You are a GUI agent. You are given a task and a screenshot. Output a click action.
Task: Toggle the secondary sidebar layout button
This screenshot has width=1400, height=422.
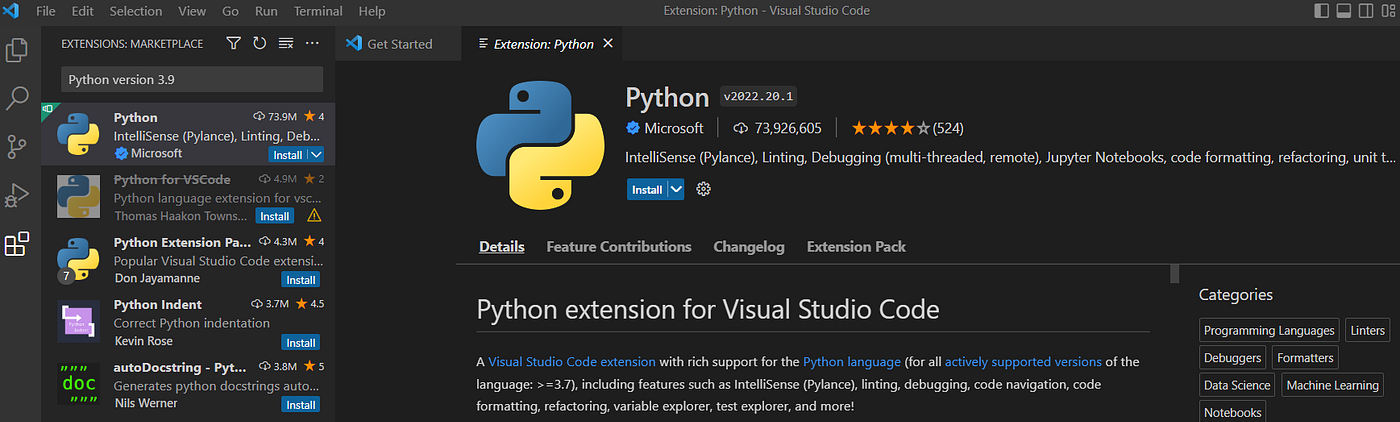pyautogui.click(x=1366, y=11)
